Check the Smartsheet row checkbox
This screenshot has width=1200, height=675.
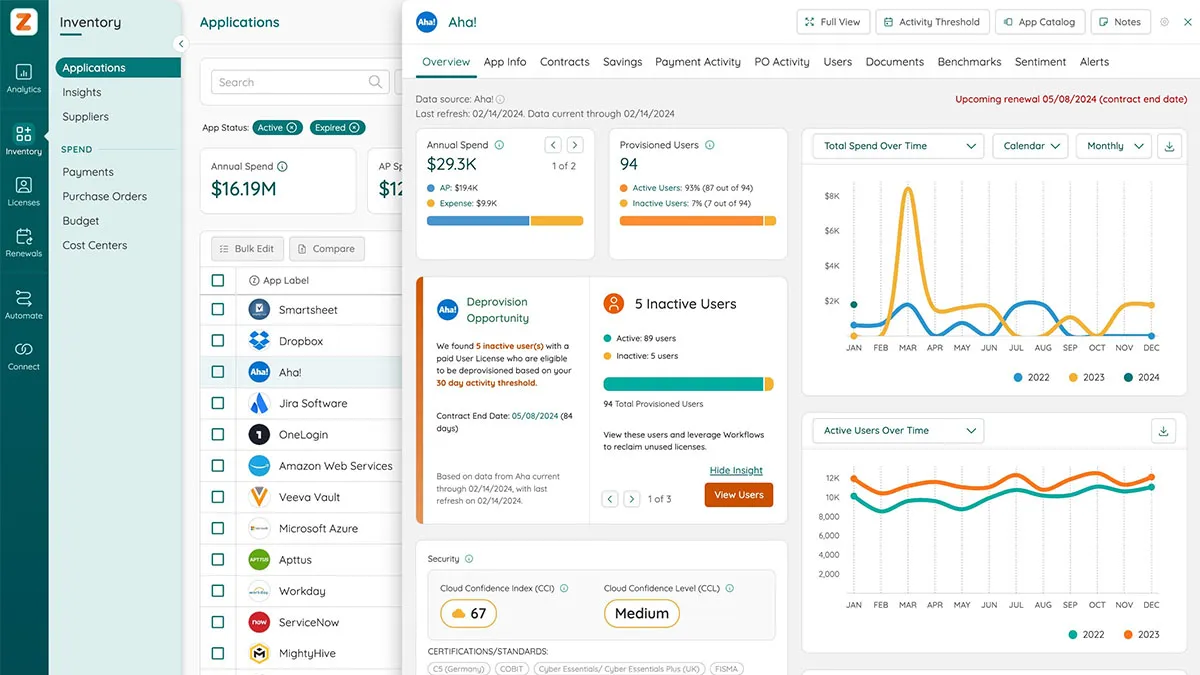click(218, 310)
